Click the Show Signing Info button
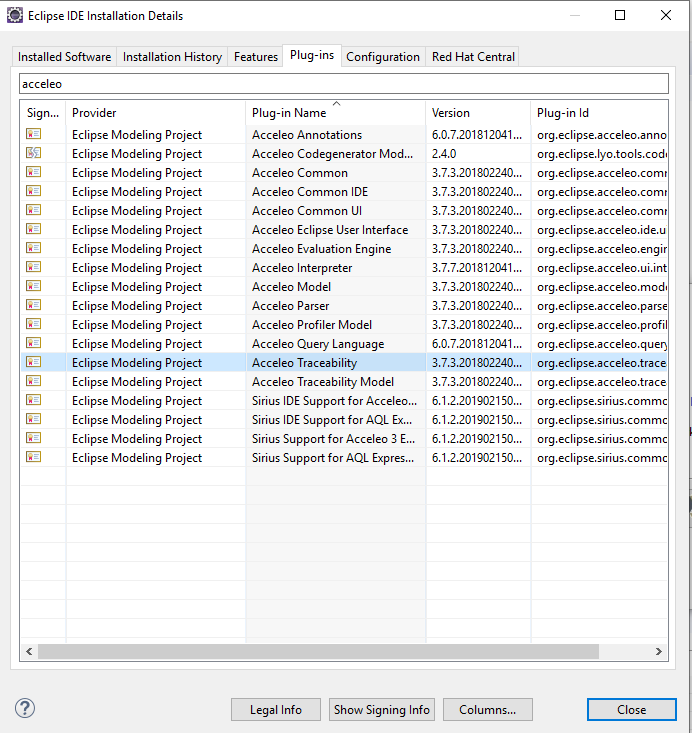This screenshot has width=692, height=733. (382, 710)
